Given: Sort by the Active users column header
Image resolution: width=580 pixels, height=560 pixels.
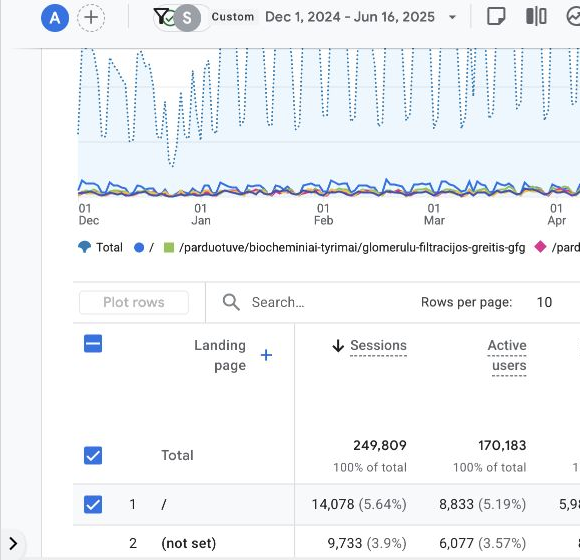Looking at the screenshot, I should pyautogui.click(x=507, y=355).
